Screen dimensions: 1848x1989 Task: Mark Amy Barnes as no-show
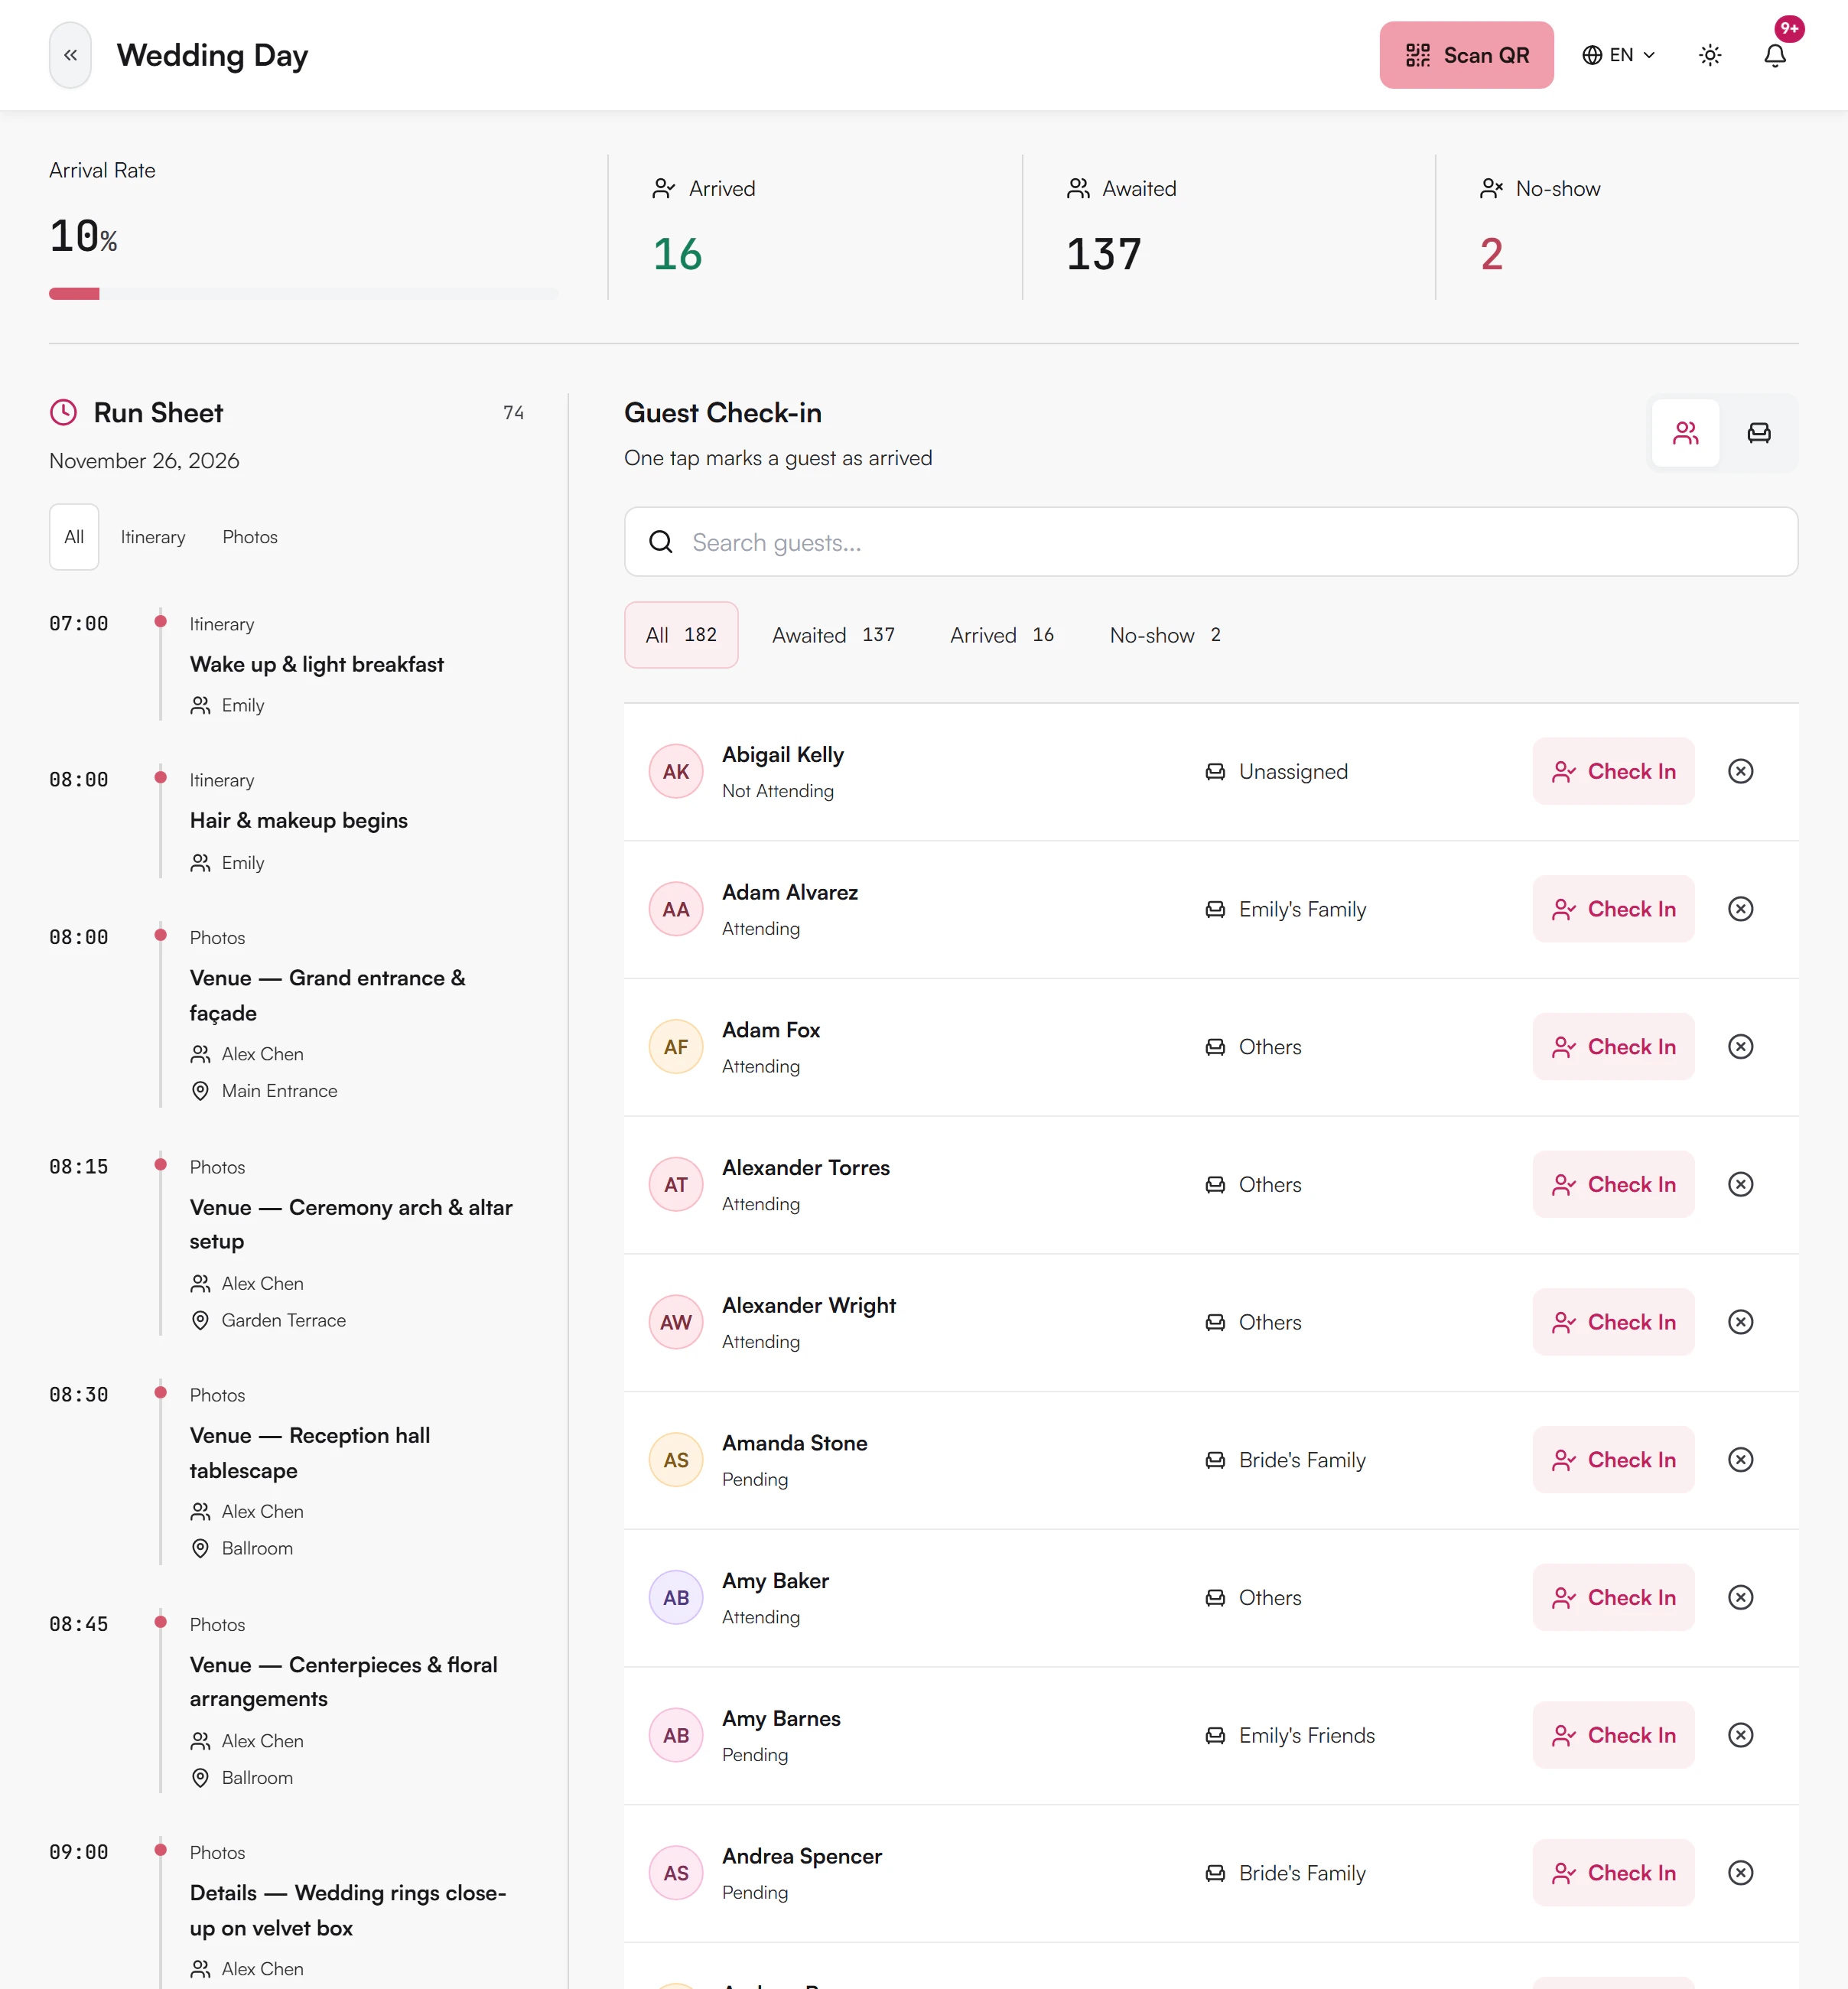[1740, 1735]
